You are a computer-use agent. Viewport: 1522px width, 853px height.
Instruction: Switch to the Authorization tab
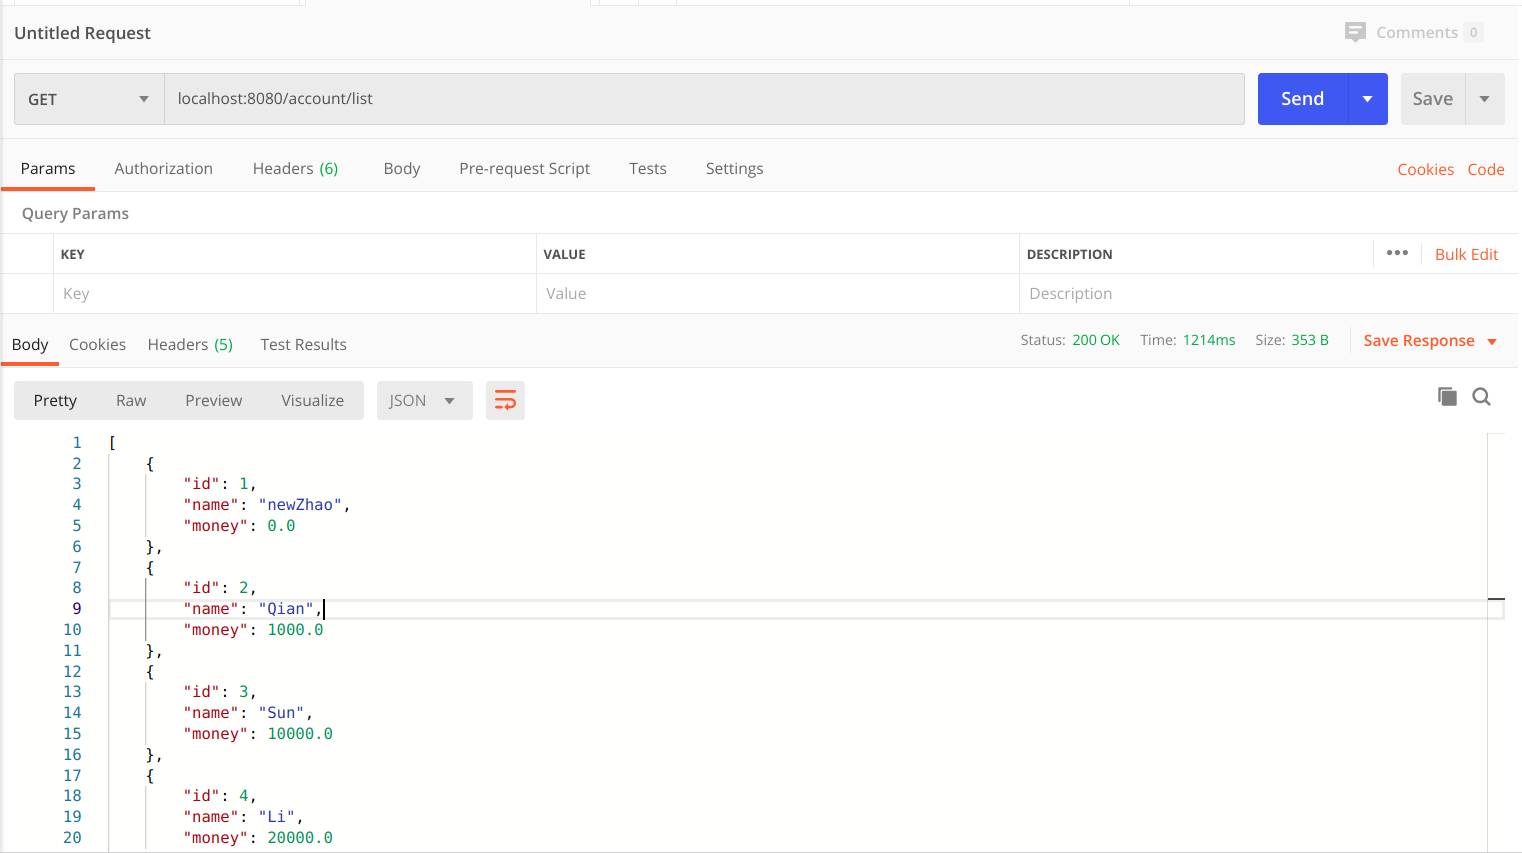163,168
